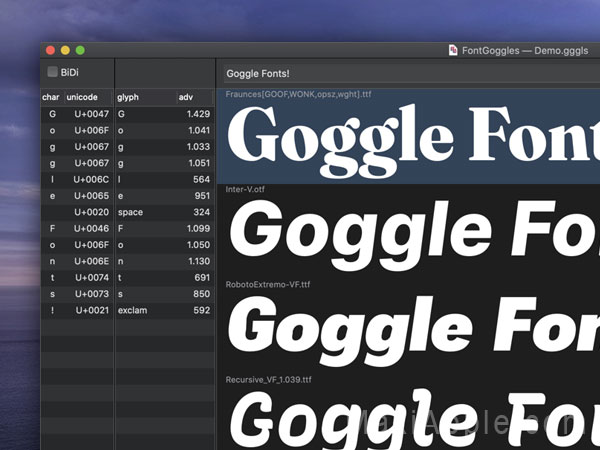The height and width of the screenshot is (450, 600).
Task: Close the FontGoggles window with red button
Action: click(x=50, y=50)
